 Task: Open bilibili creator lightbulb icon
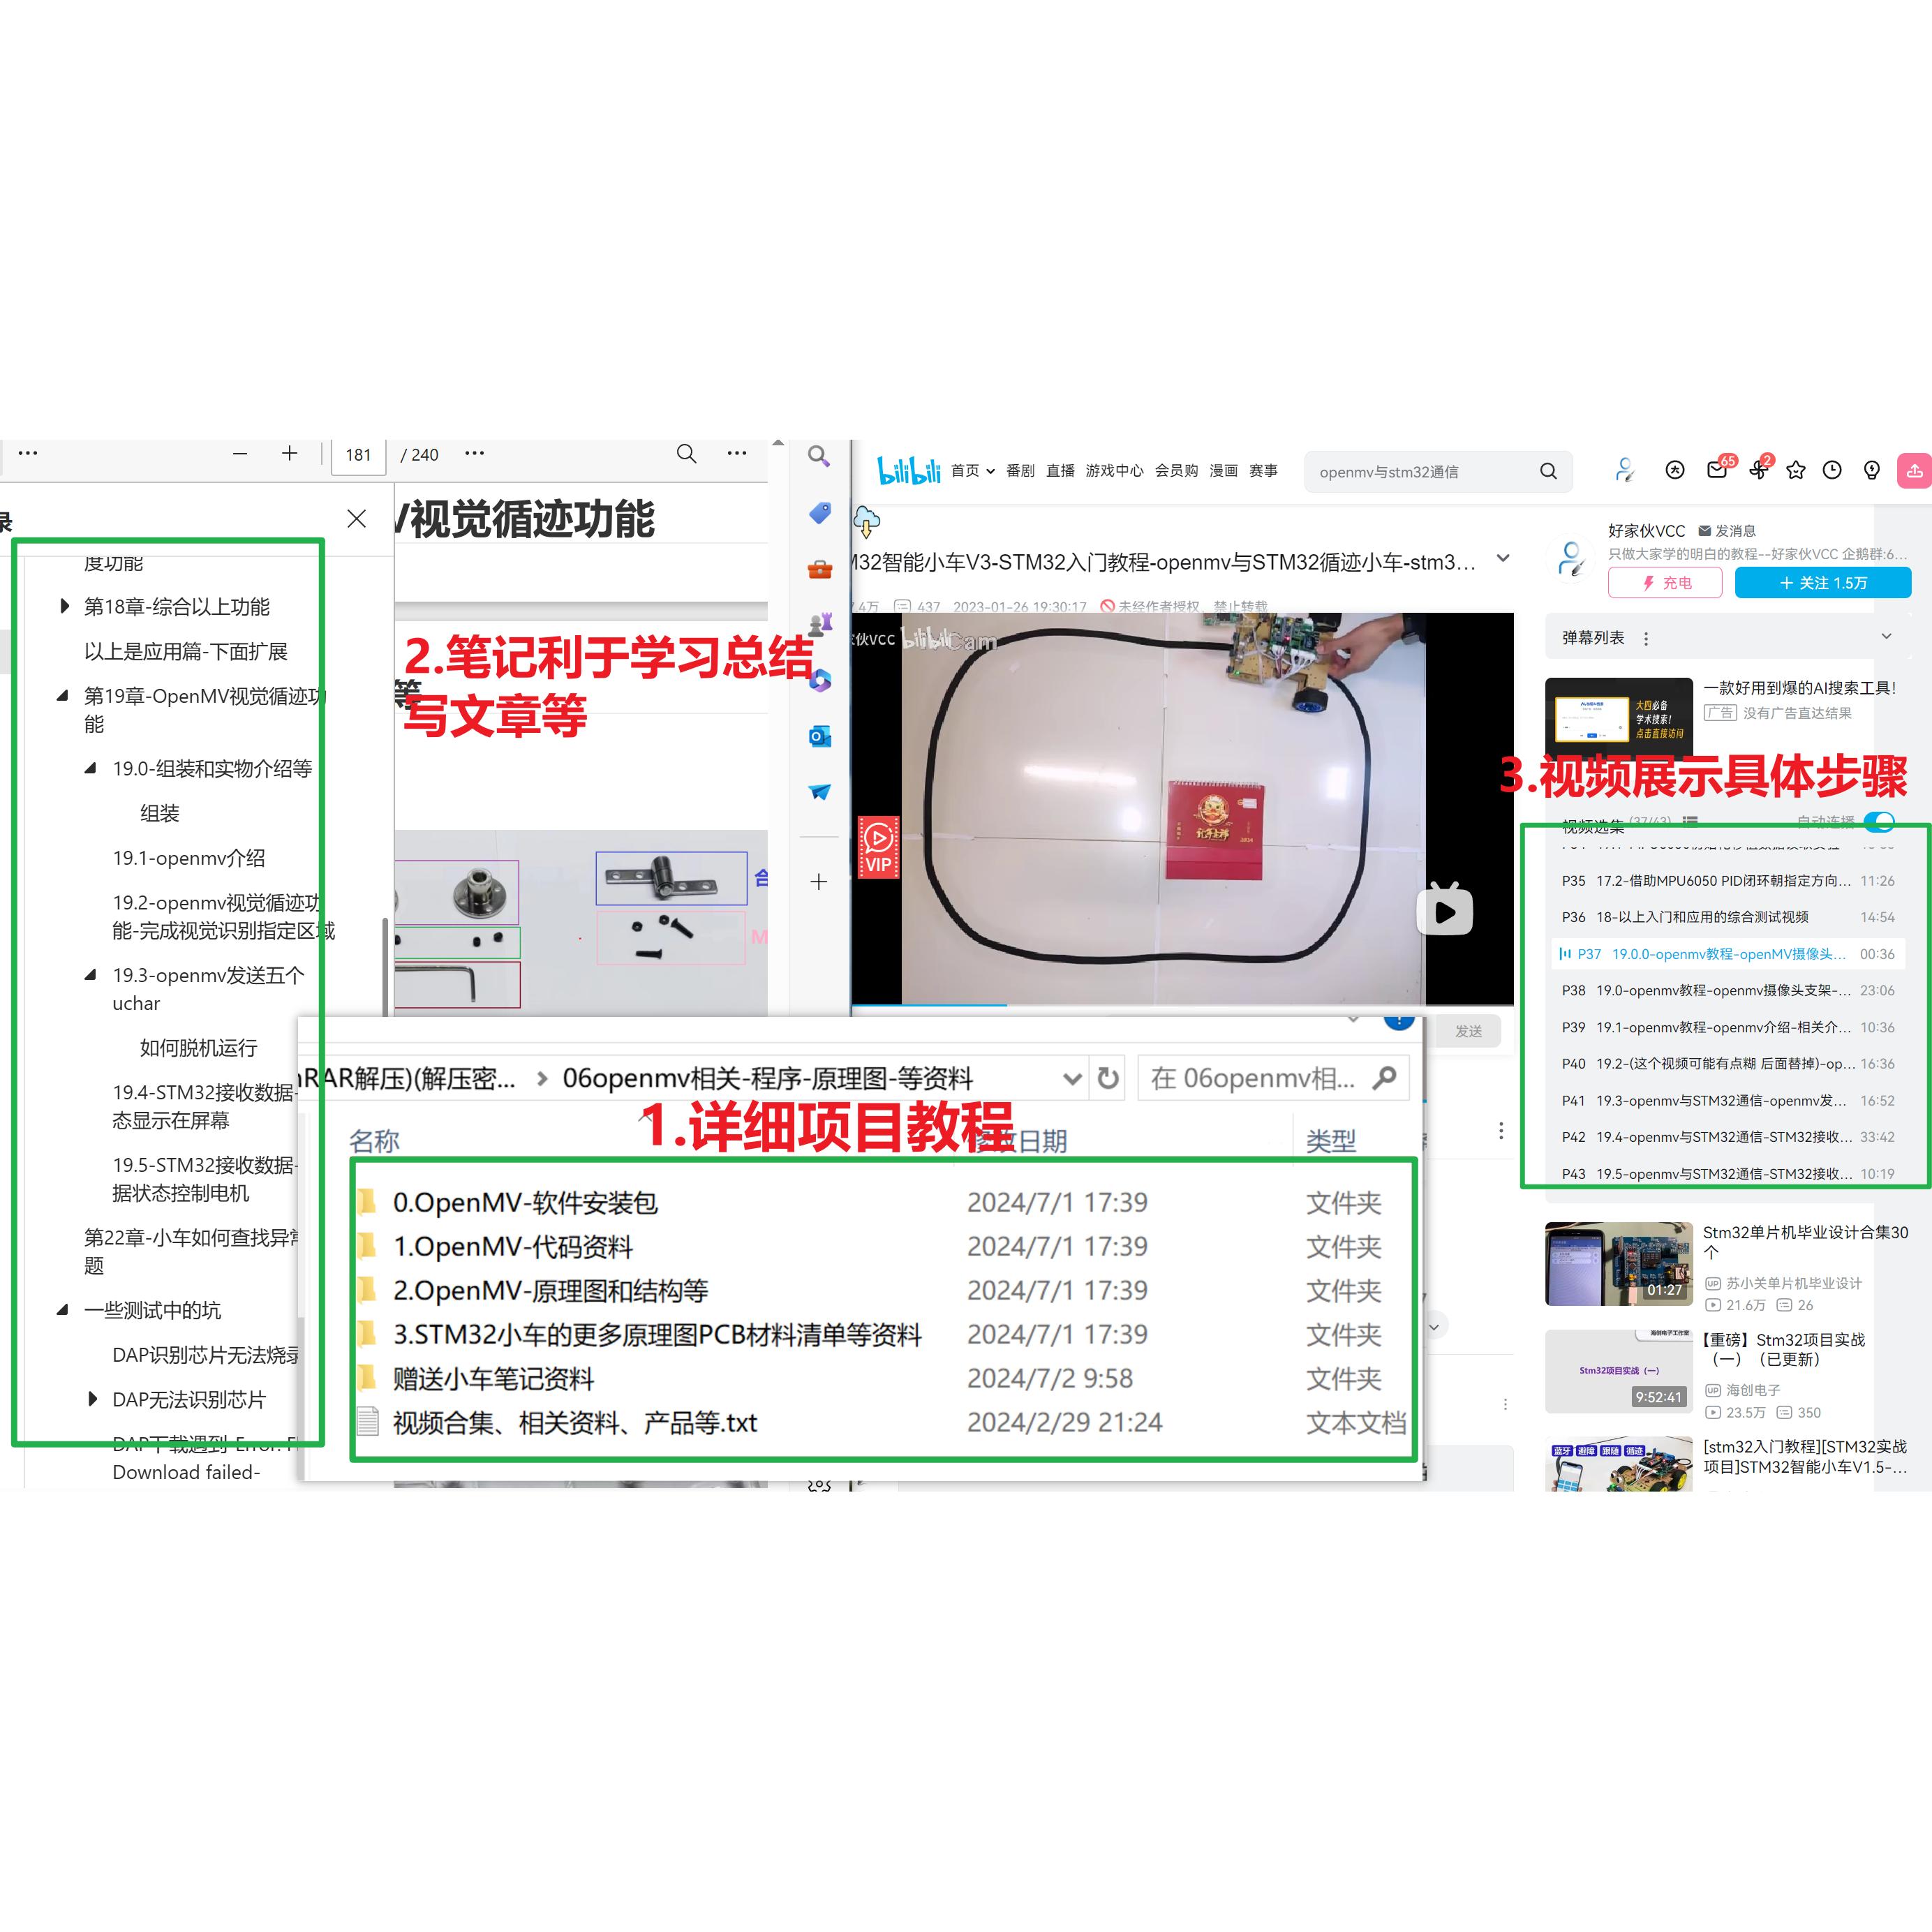tap(1872, 470)
